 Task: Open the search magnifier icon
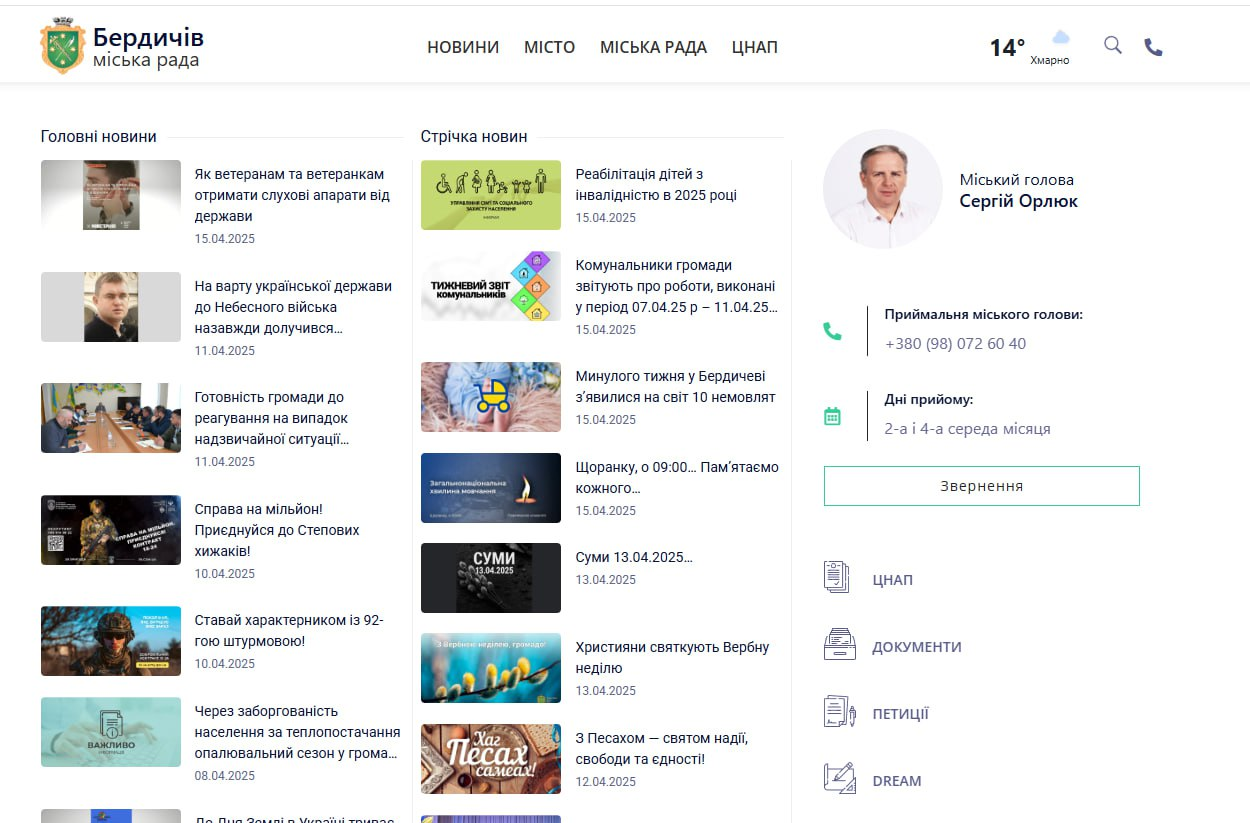point(1113,45)
